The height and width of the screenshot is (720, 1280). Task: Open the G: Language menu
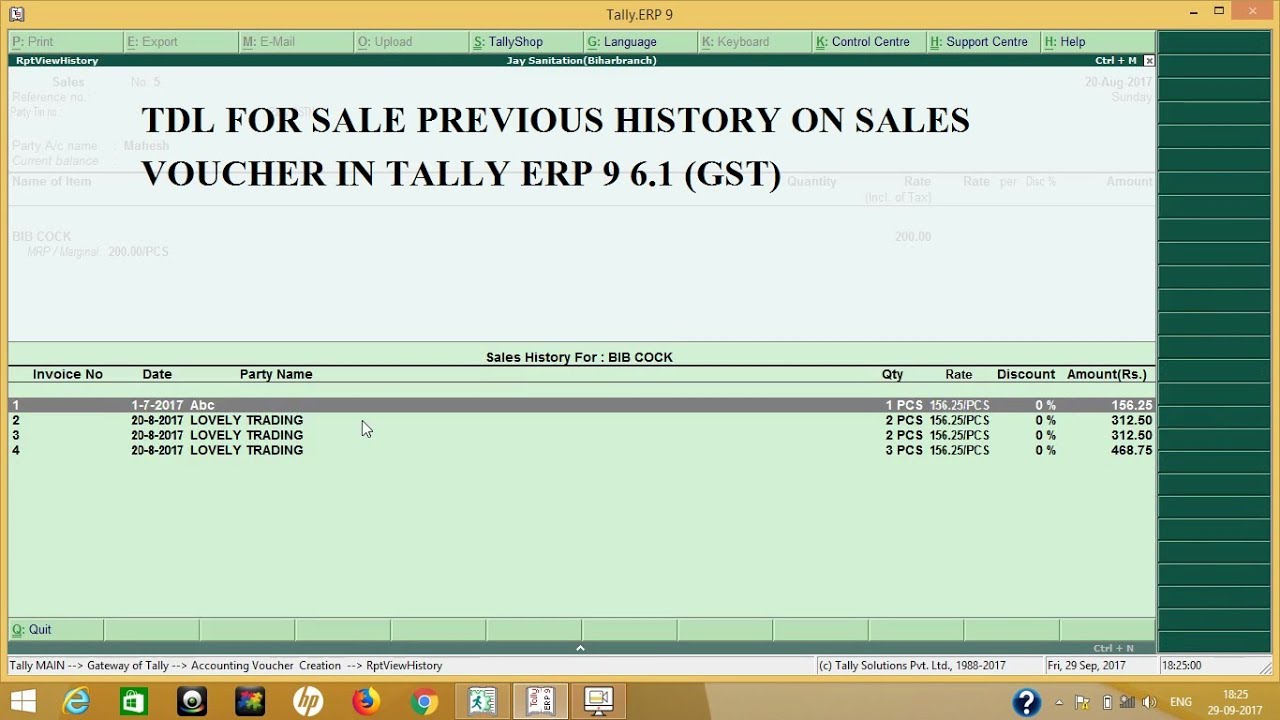pyautogui.click(x=641, y=42)
